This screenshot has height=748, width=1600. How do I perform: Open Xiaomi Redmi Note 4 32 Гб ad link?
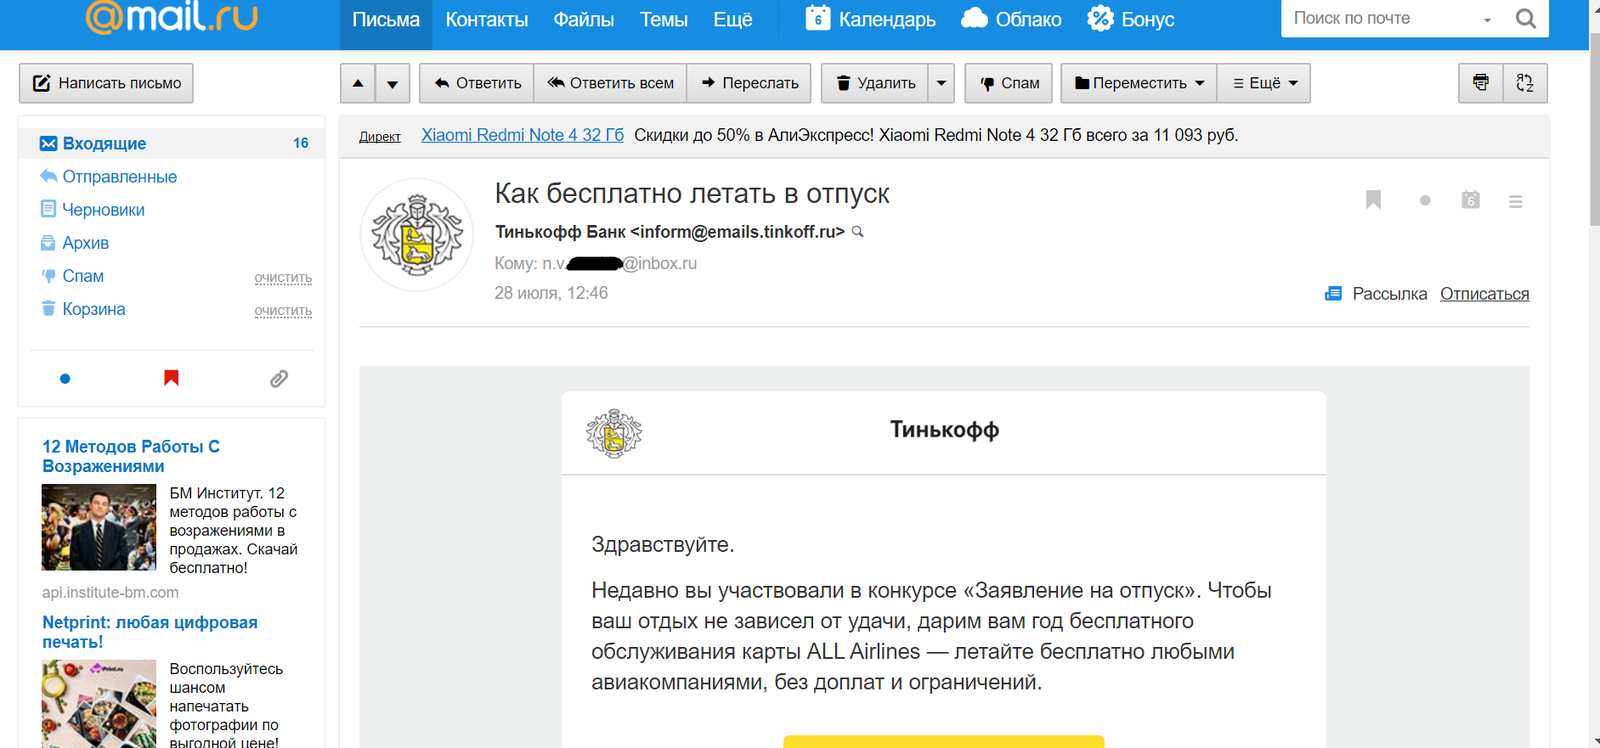[522, 135]
